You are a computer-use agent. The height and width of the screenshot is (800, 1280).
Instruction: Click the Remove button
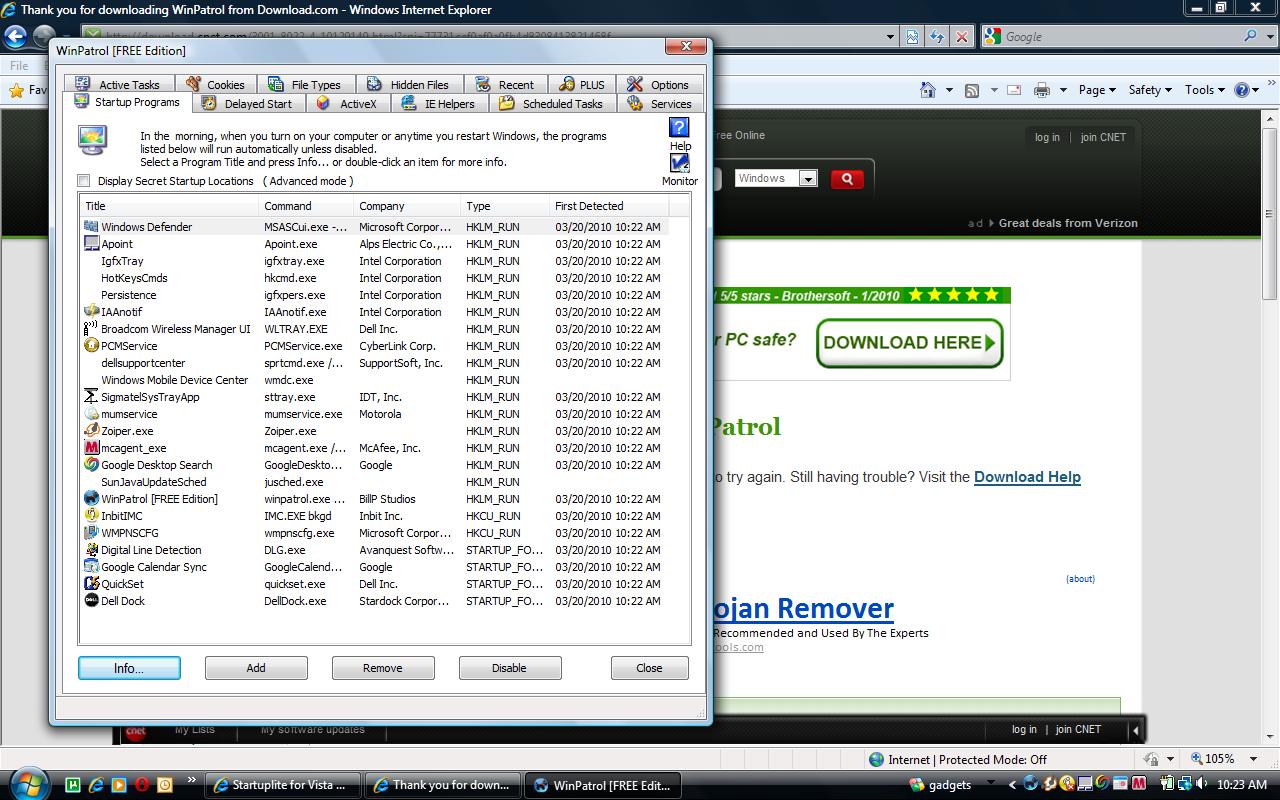coord(383,668)
